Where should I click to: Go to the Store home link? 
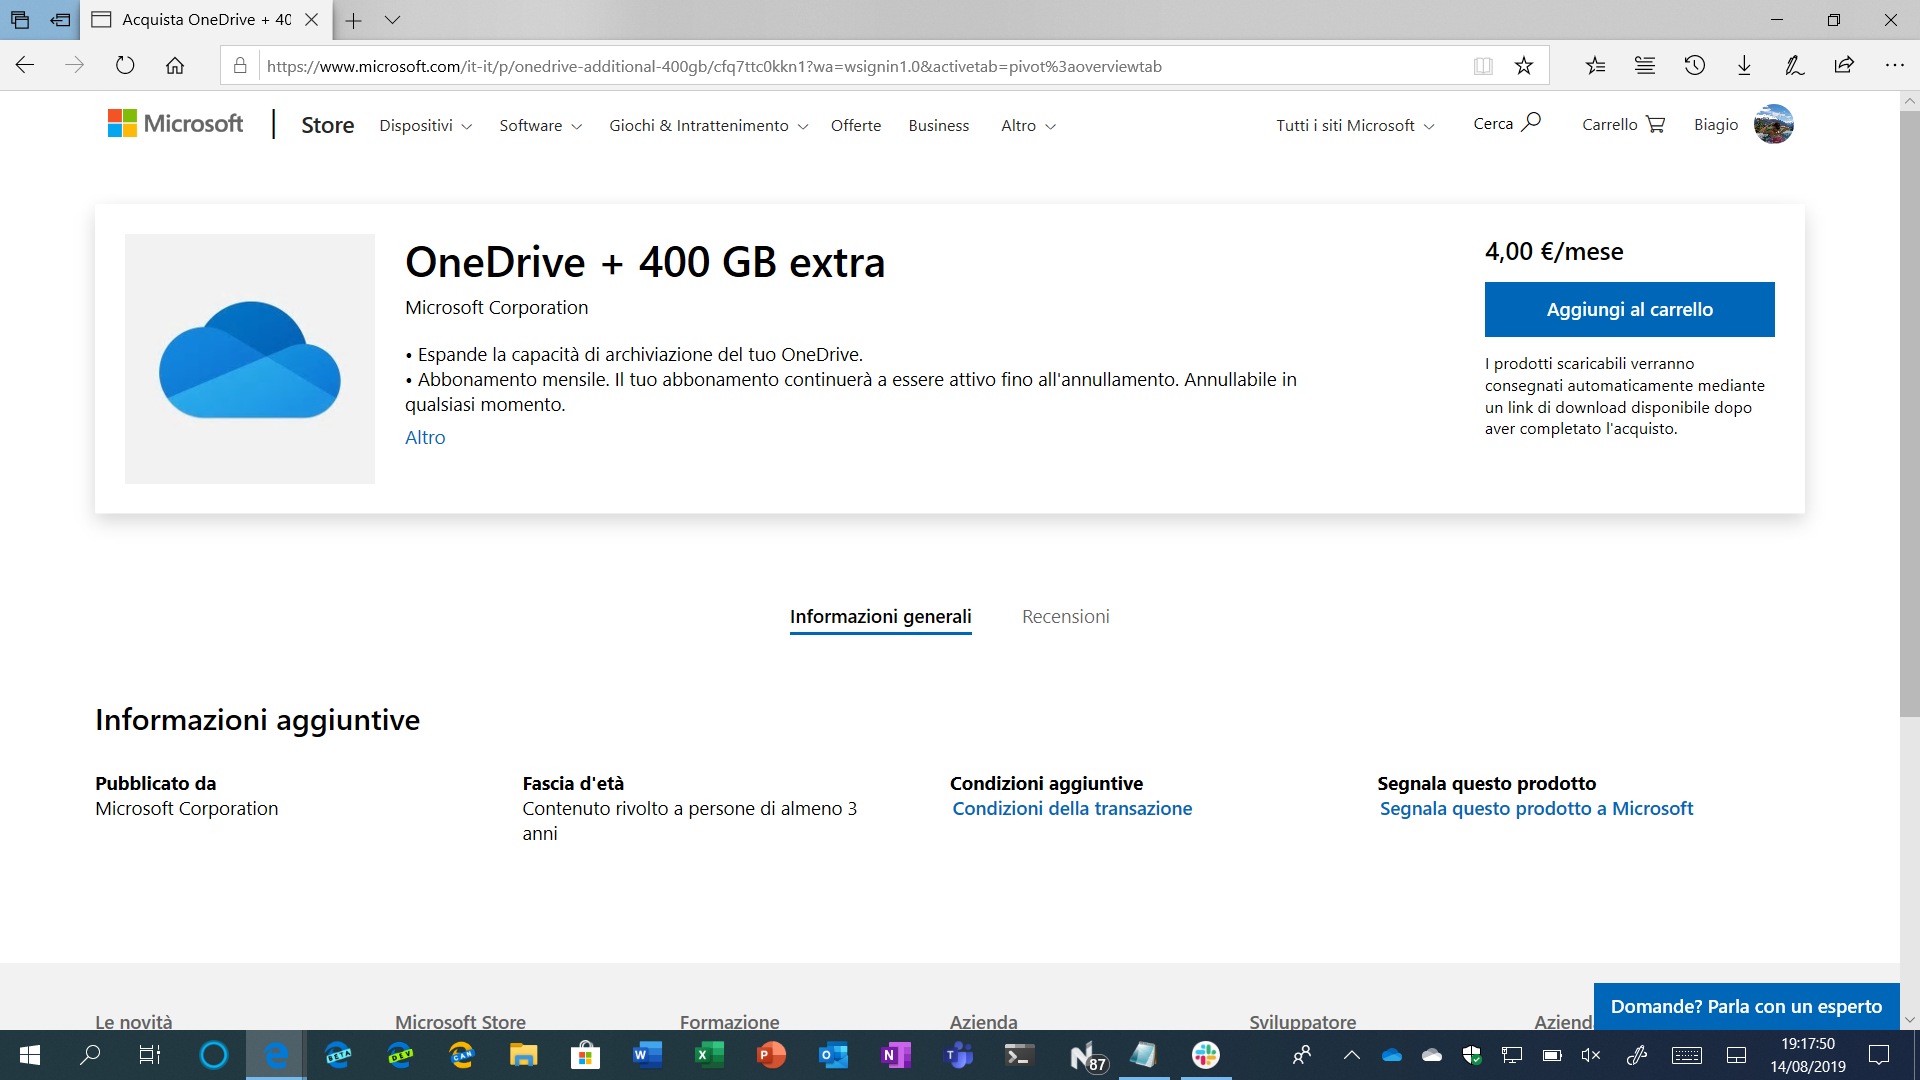click(328, 125)
